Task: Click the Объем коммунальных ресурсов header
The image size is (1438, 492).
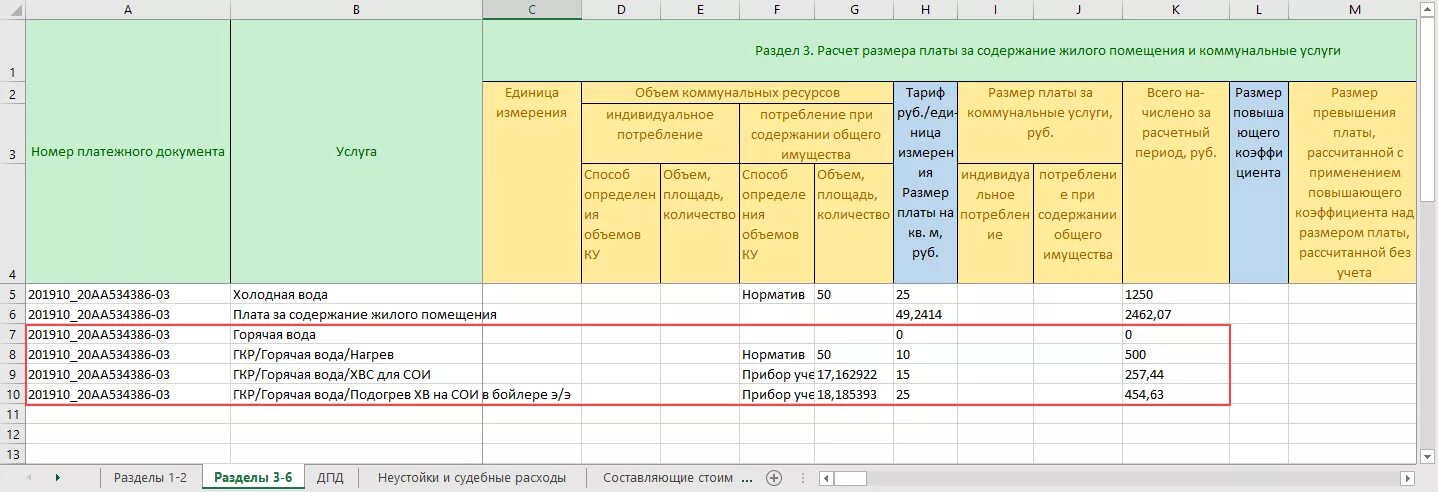Action: [x=737, y=92]
